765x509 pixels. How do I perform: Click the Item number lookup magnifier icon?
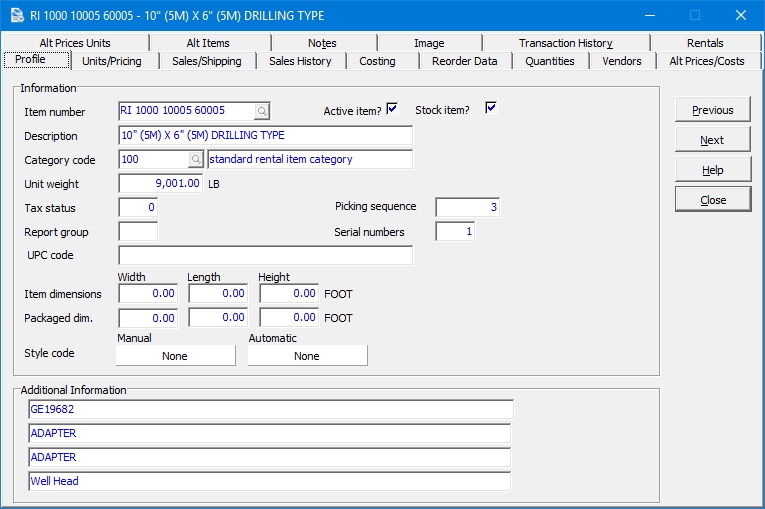(262, 111)
